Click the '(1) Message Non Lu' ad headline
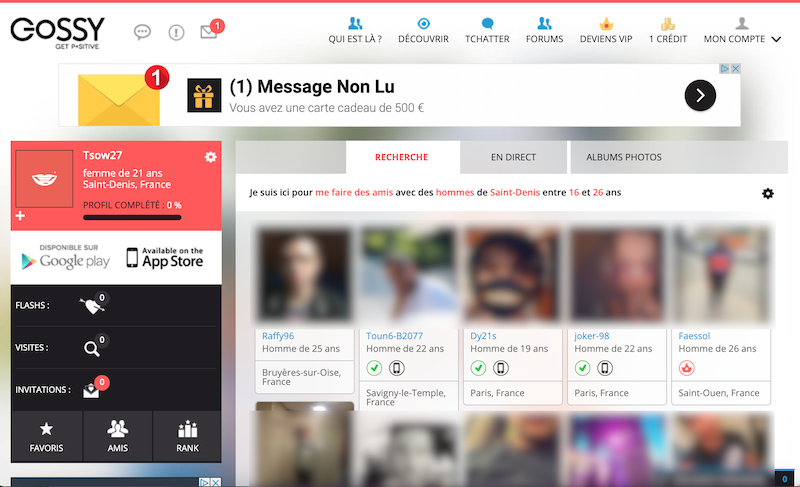This screenshot has width=800, height=487. [x=312, y=87]
